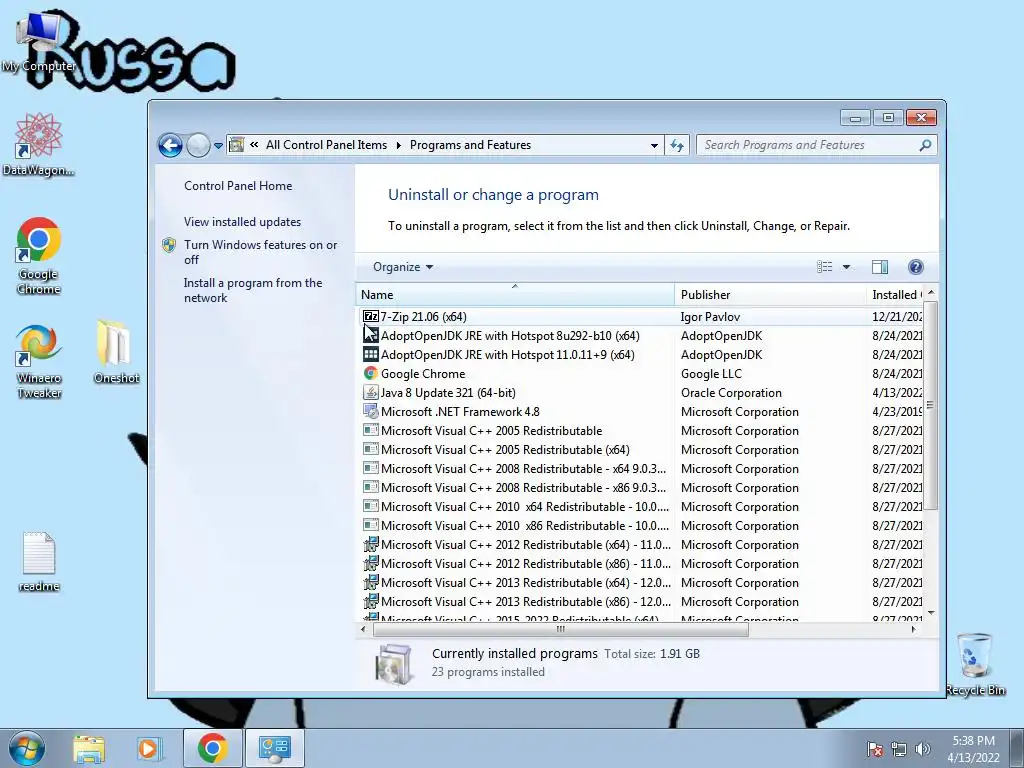Sort by the Name column header

tap(515, 295)
